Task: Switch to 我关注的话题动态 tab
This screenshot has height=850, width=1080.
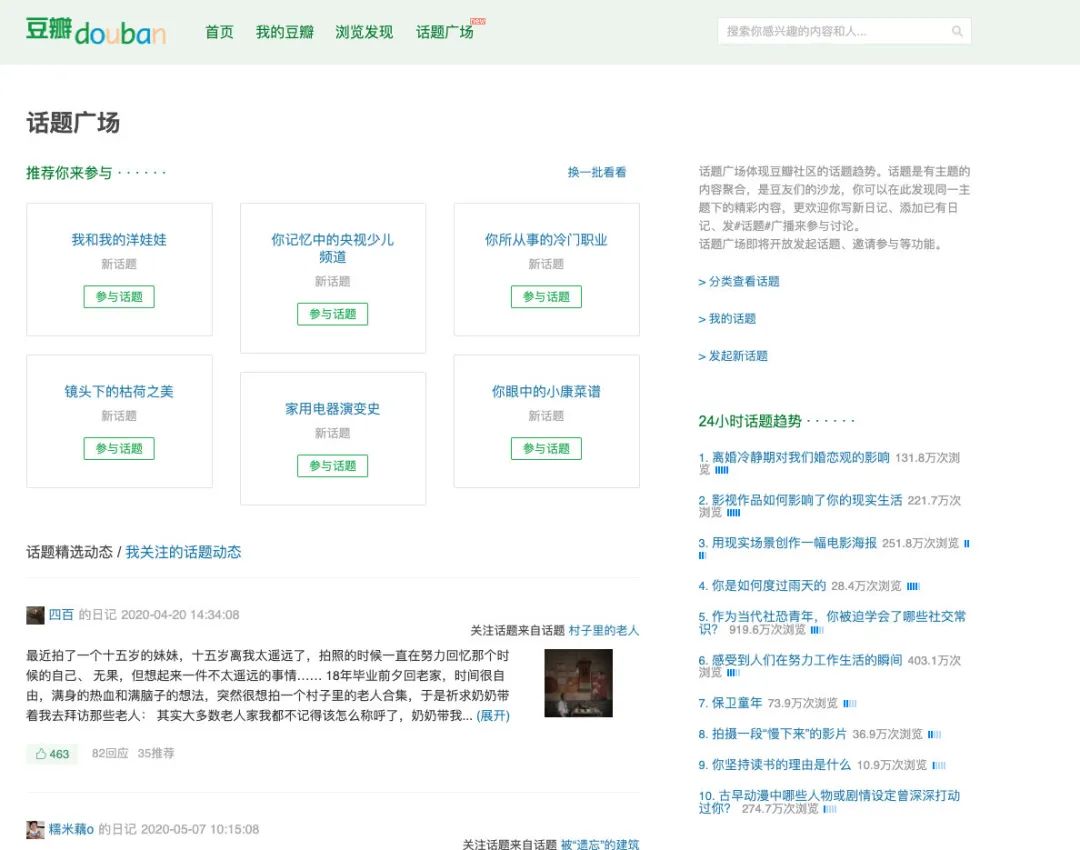Action: tap(183, 552)
